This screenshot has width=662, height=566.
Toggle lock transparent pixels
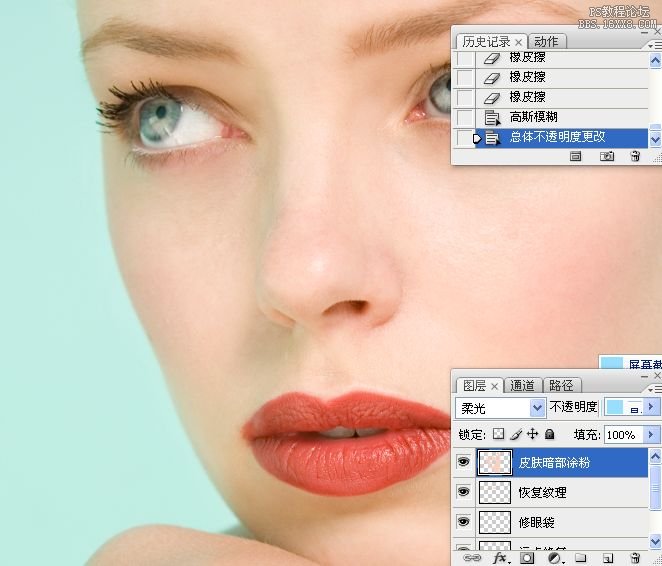[x=499, y=434]
